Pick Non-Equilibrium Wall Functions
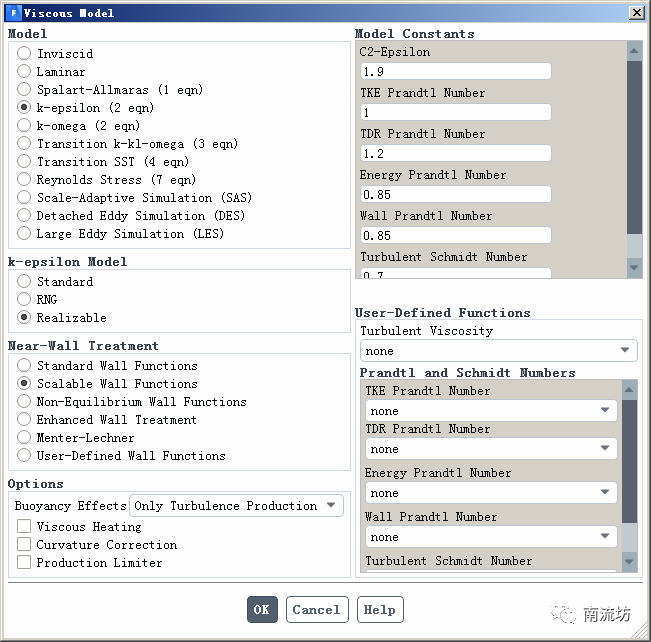This screenshot has height=642, width=651. point(24,401)
